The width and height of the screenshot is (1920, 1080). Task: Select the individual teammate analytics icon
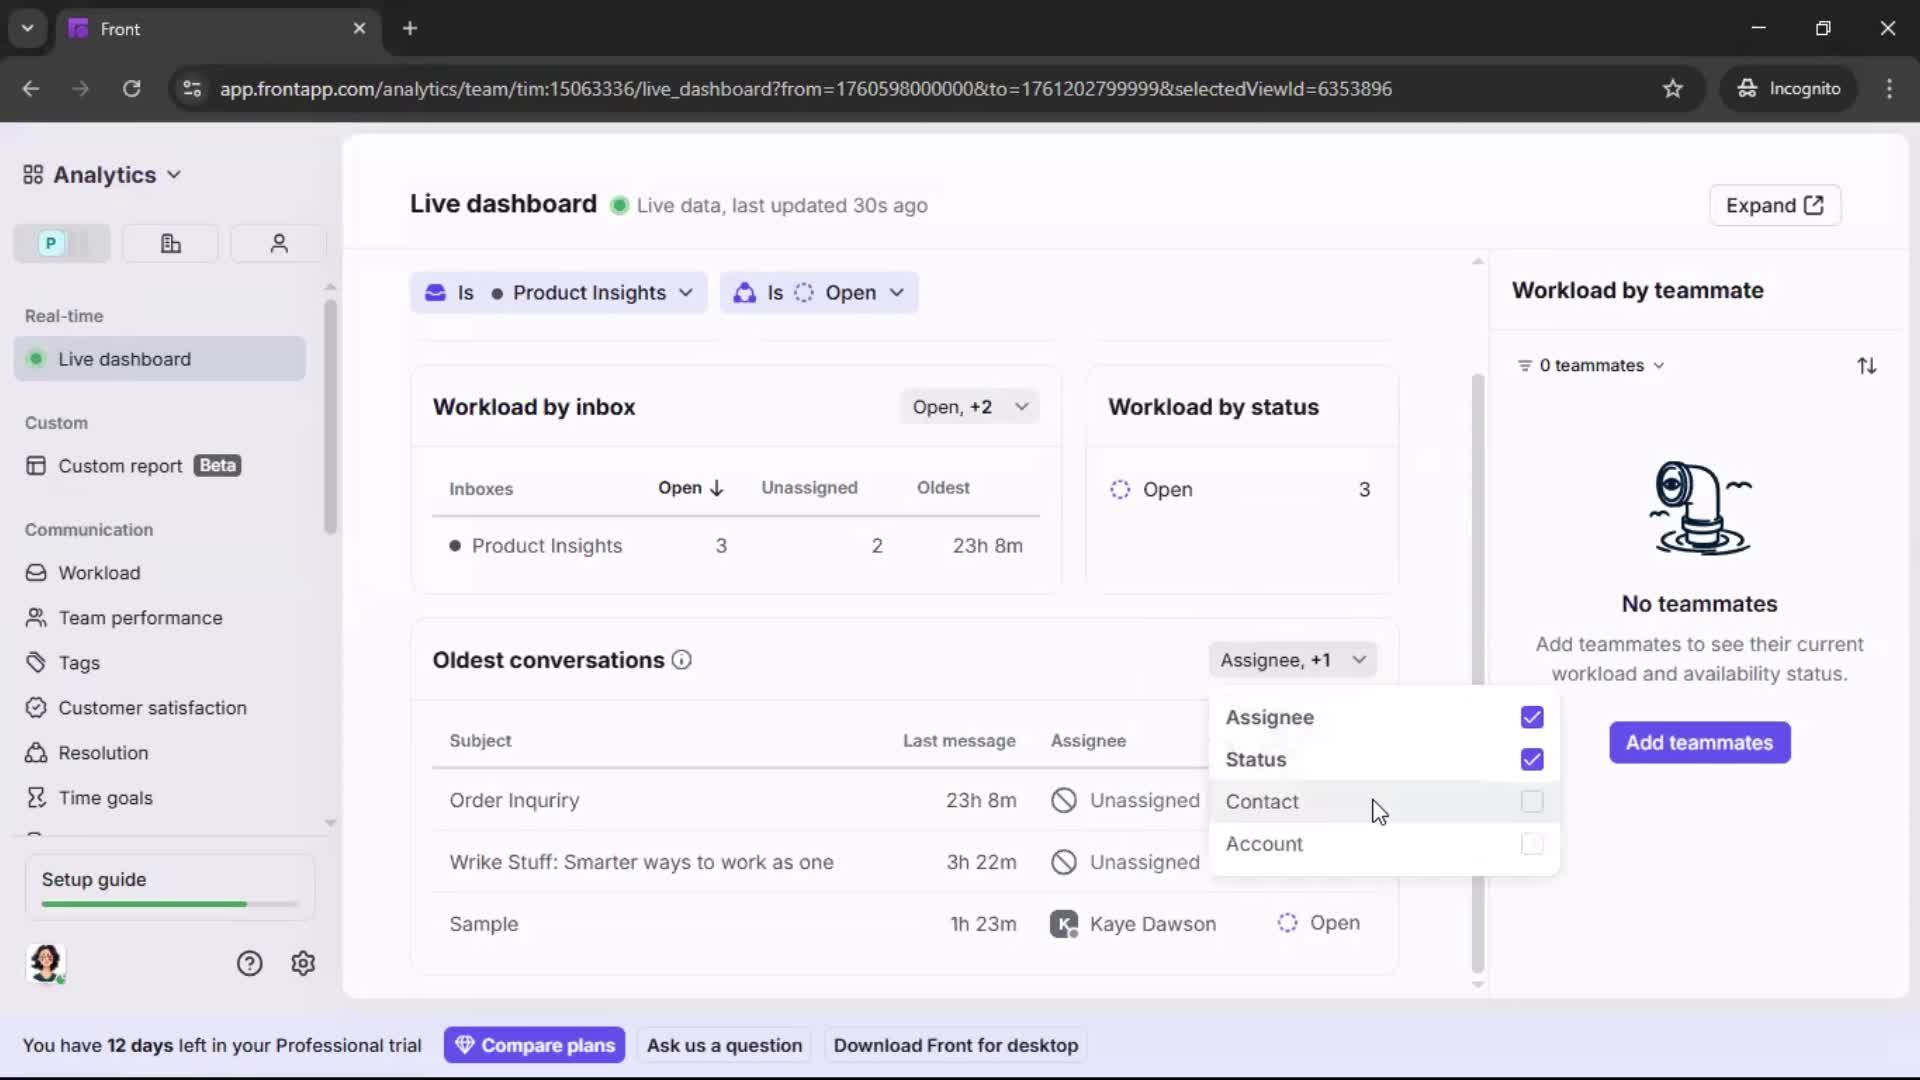277,243
